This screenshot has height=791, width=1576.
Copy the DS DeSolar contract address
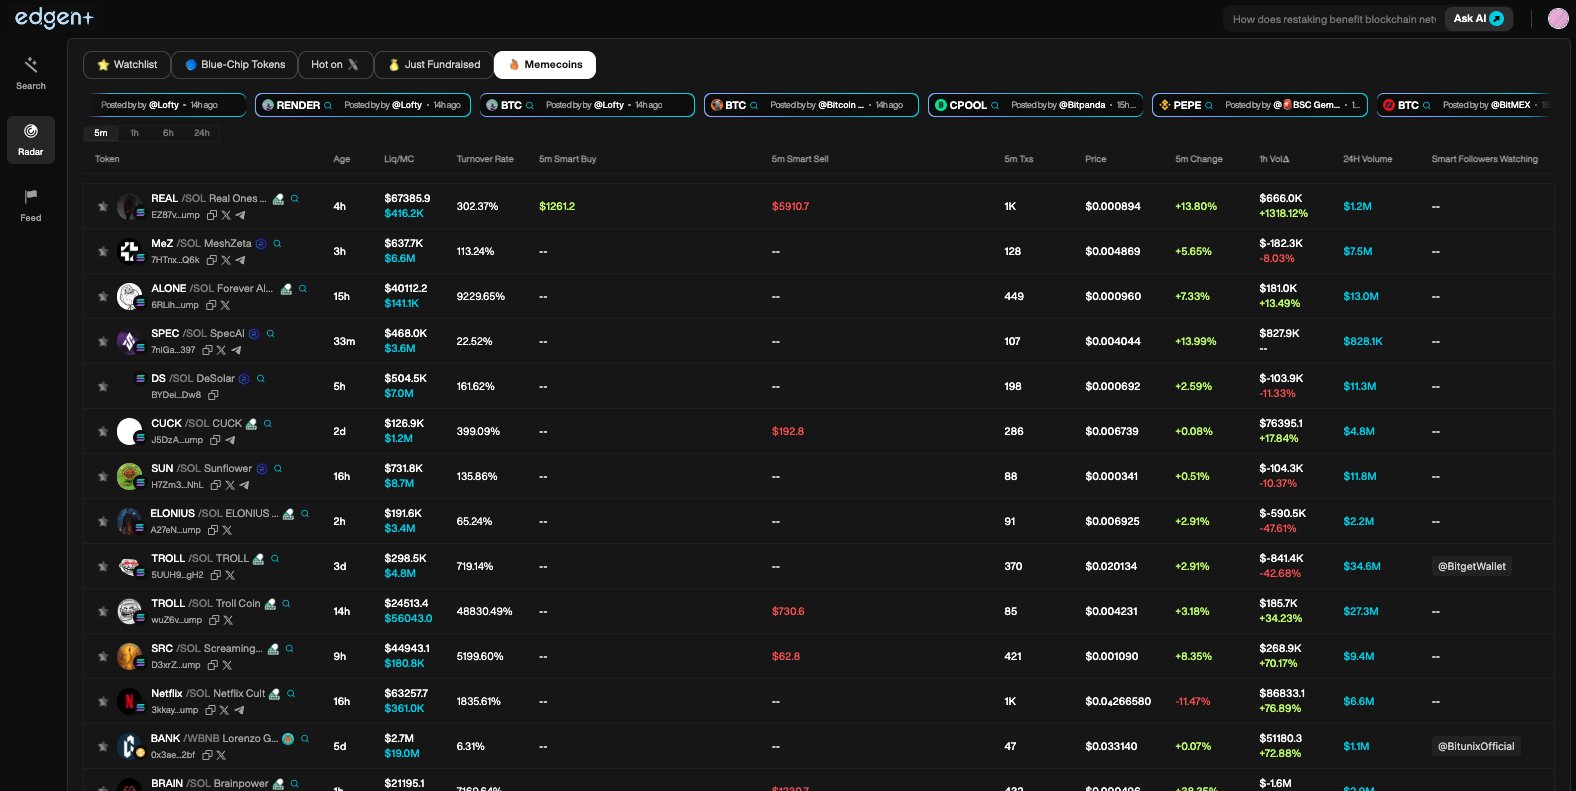point(213,395)
